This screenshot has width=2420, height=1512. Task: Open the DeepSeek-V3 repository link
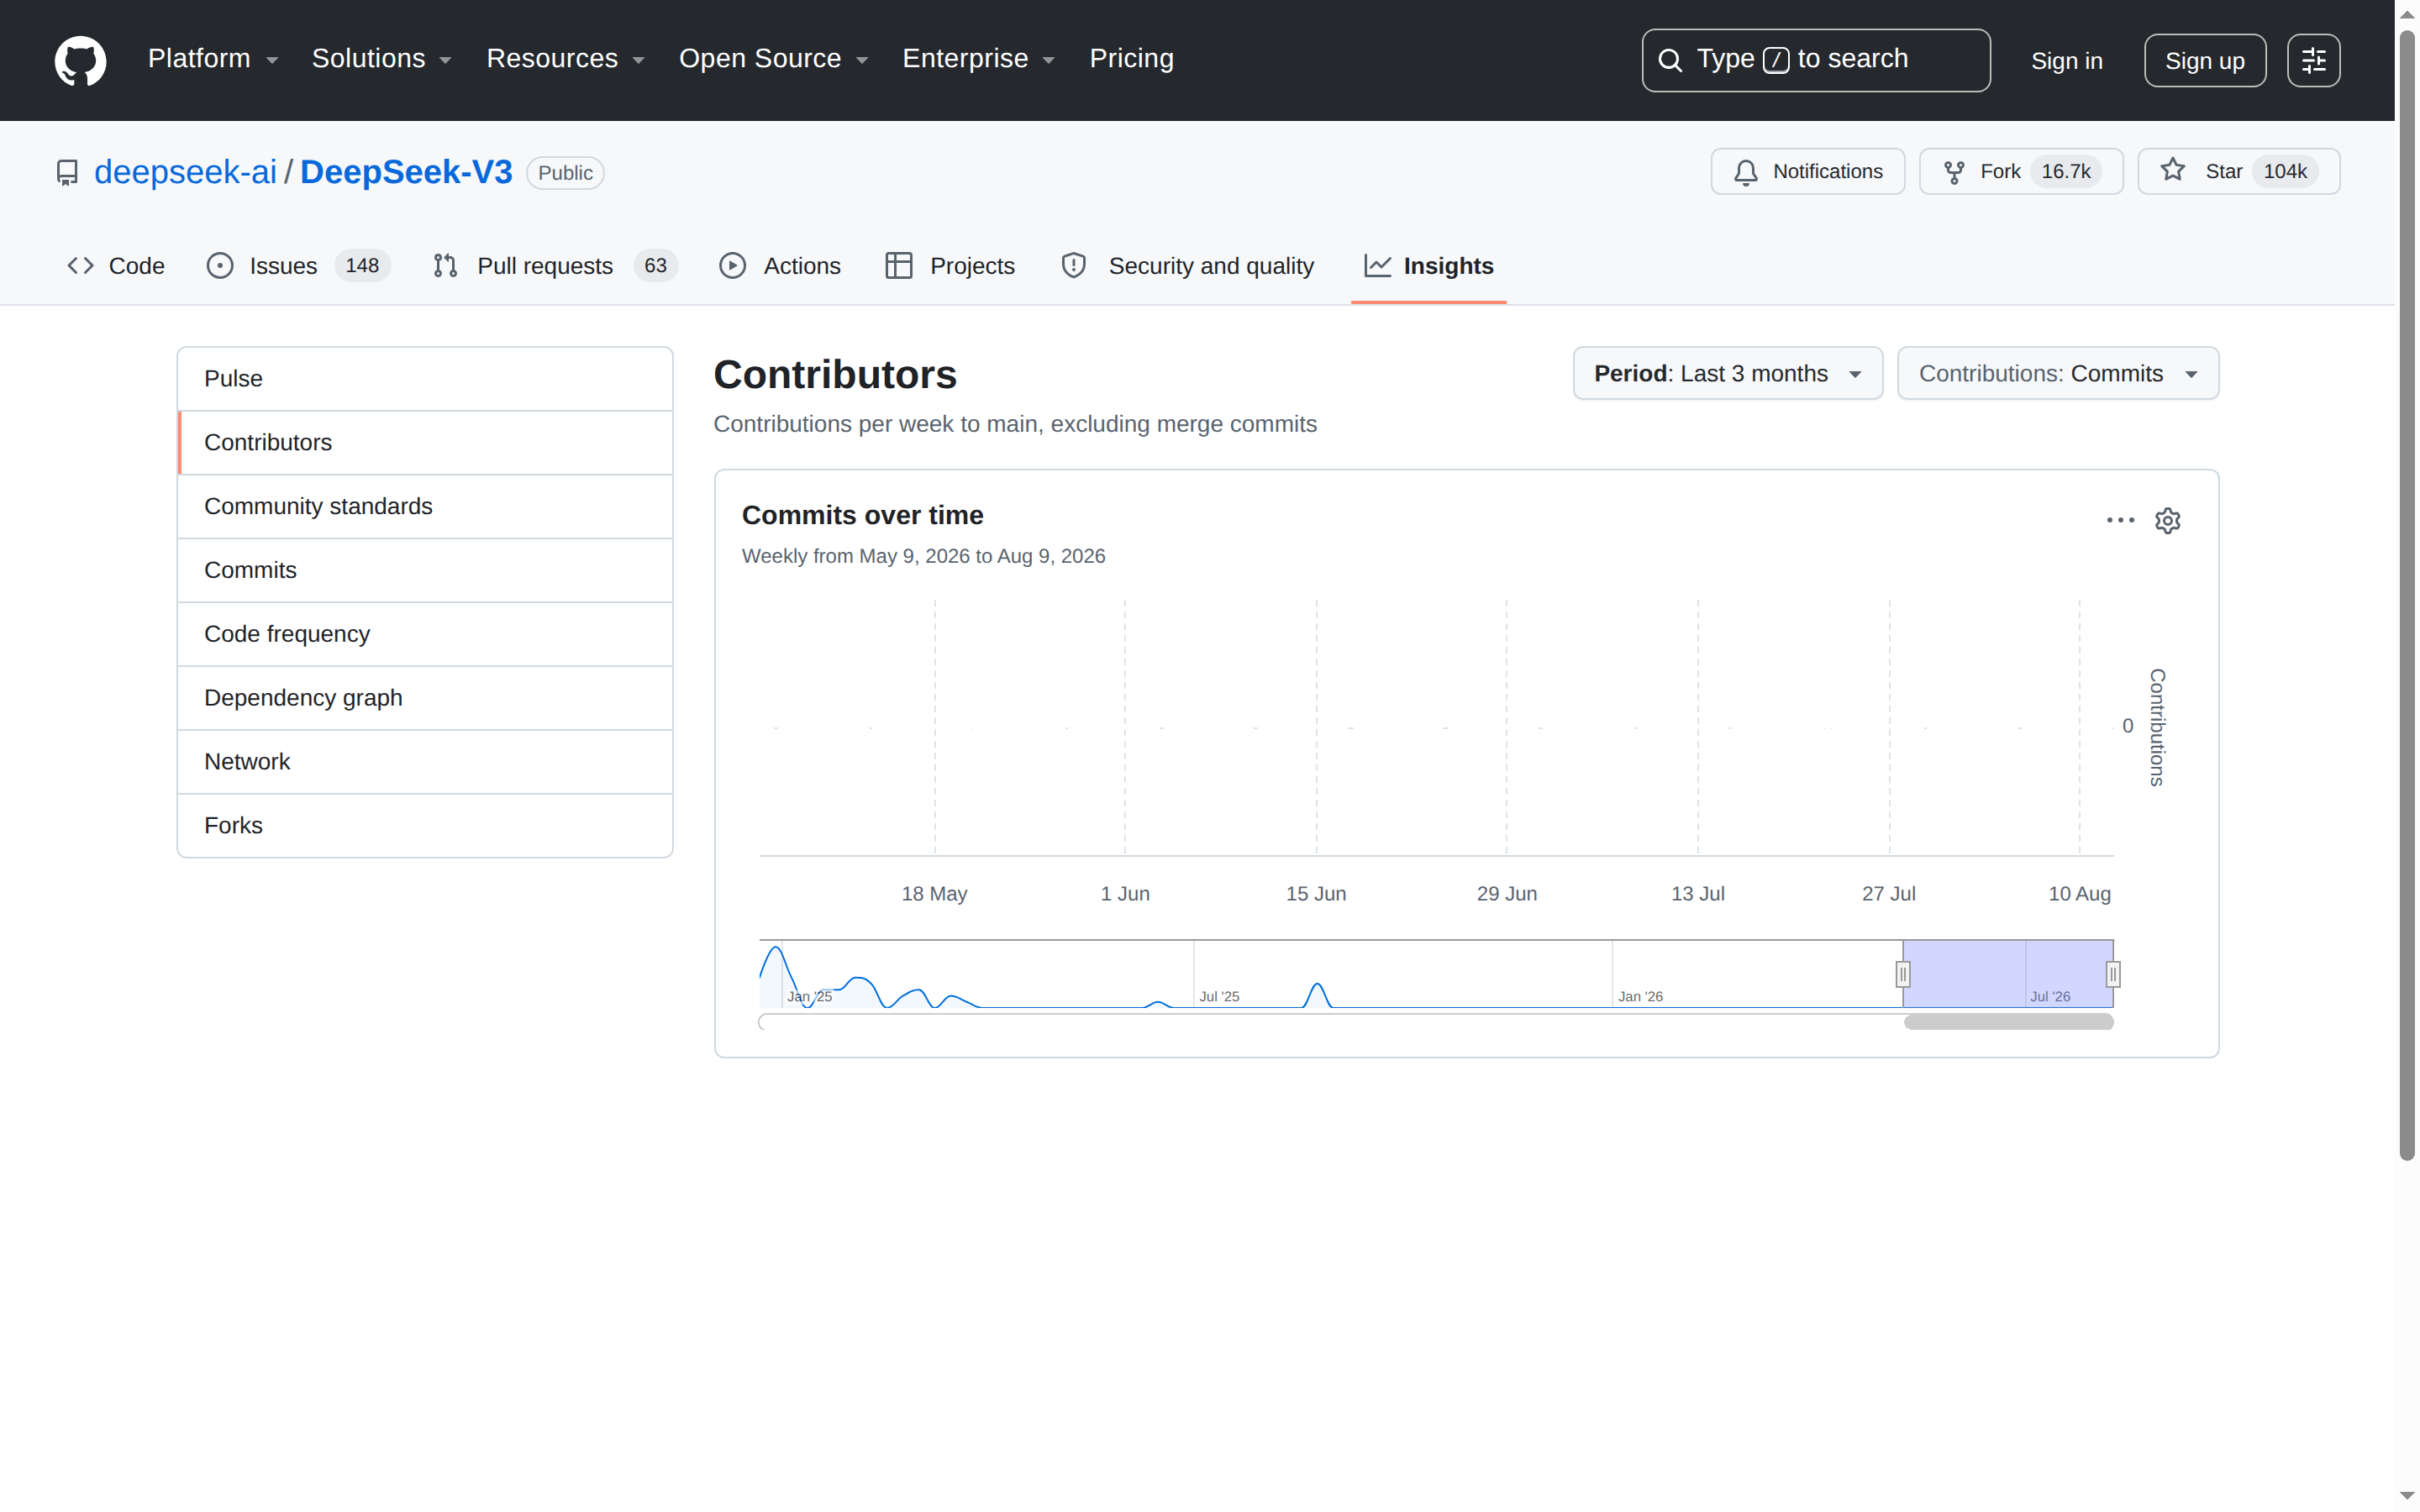[x=406, y=172]
